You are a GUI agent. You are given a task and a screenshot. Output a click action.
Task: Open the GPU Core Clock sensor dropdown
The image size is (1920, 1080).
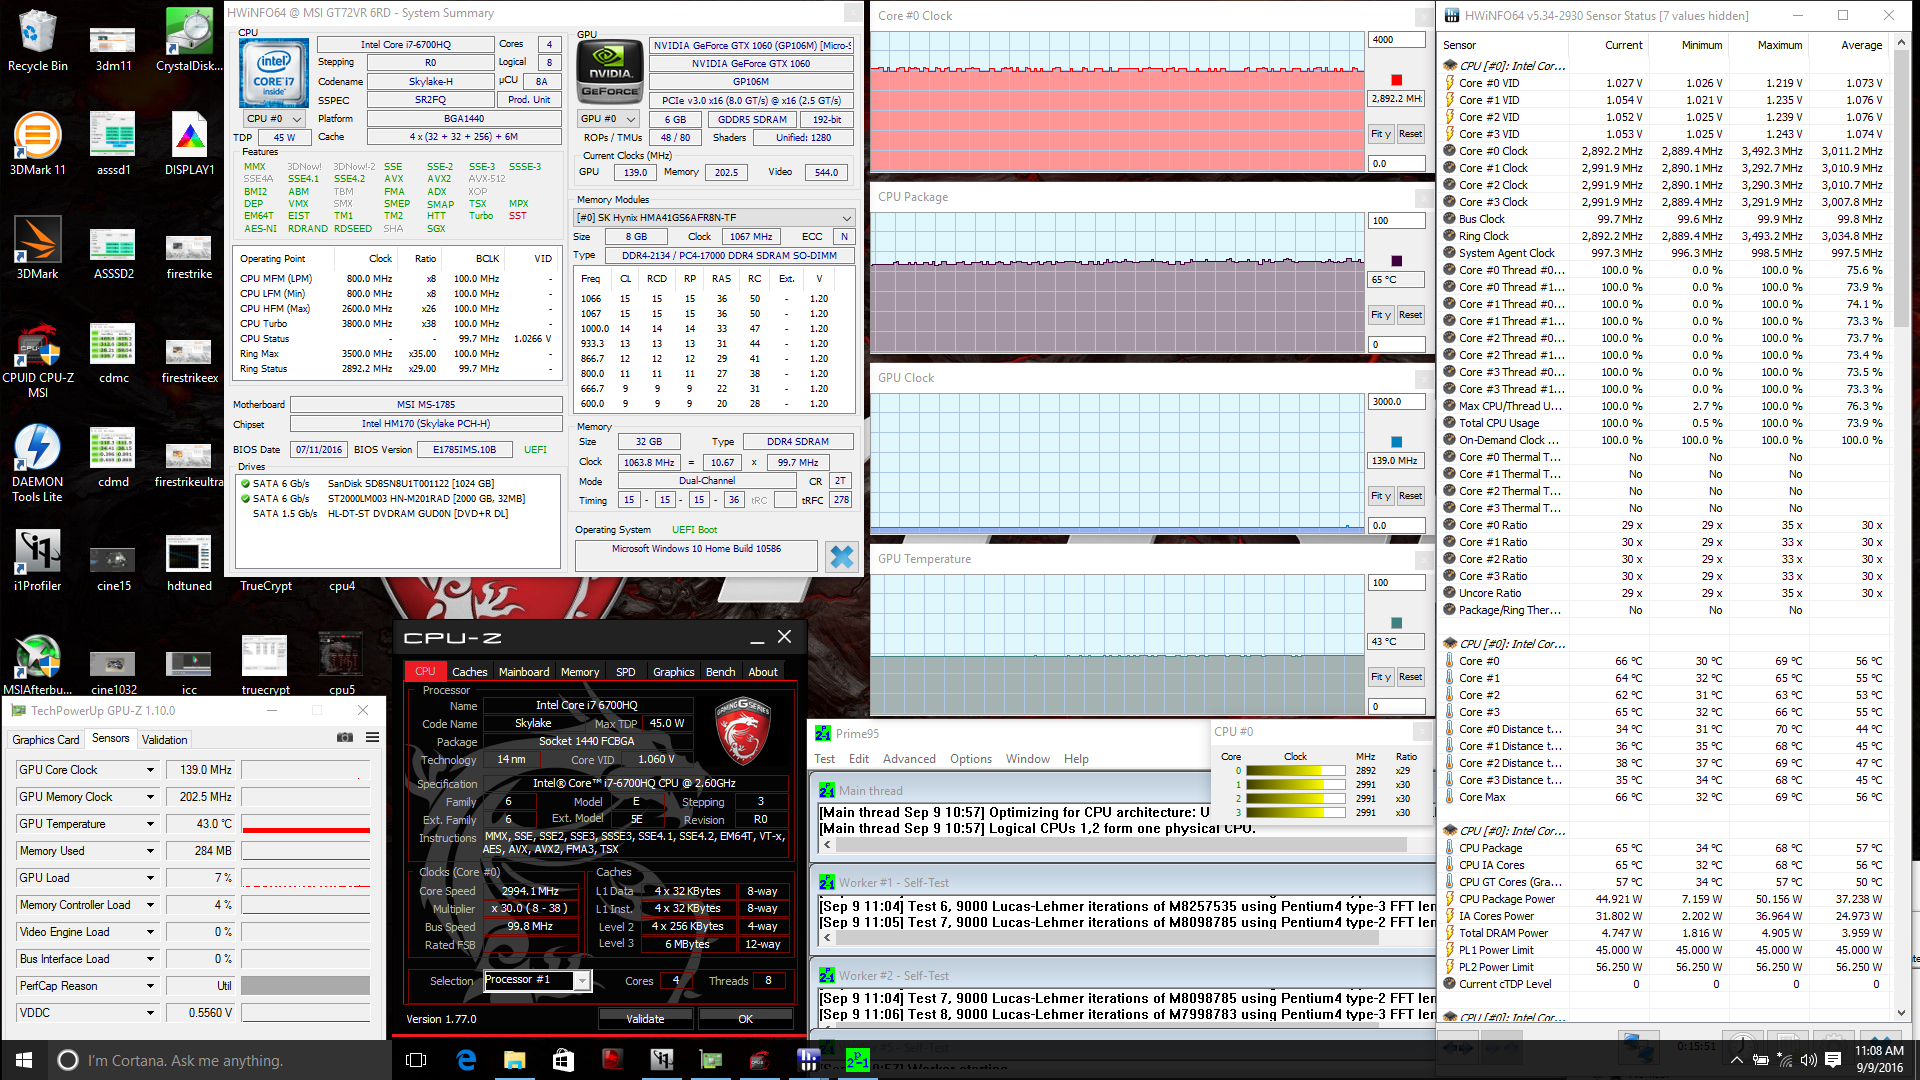(x=150, y=770)
